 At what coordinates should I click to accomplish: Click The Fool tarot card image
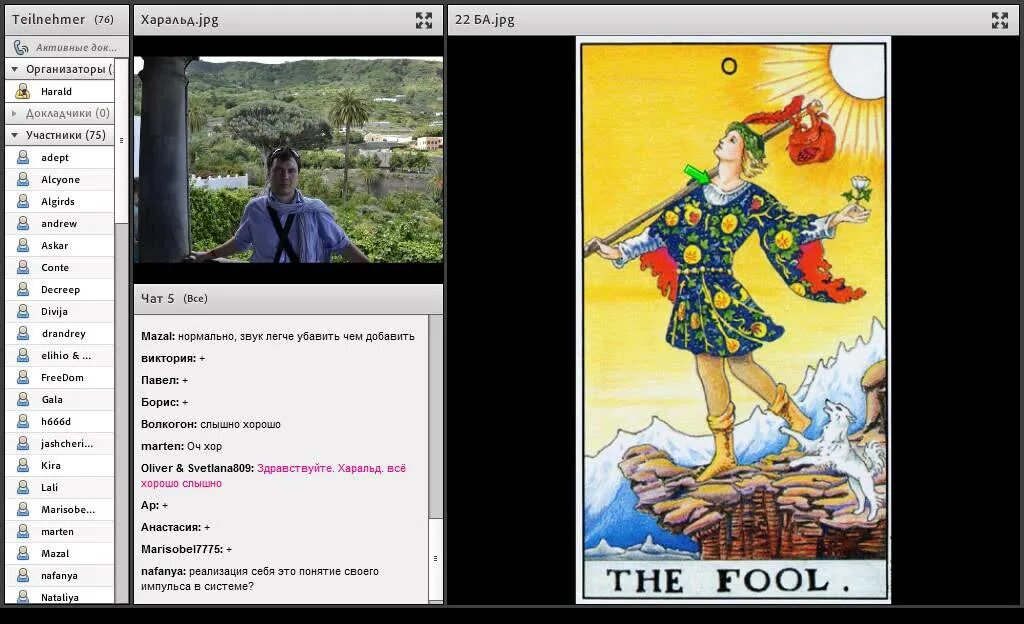733,320
